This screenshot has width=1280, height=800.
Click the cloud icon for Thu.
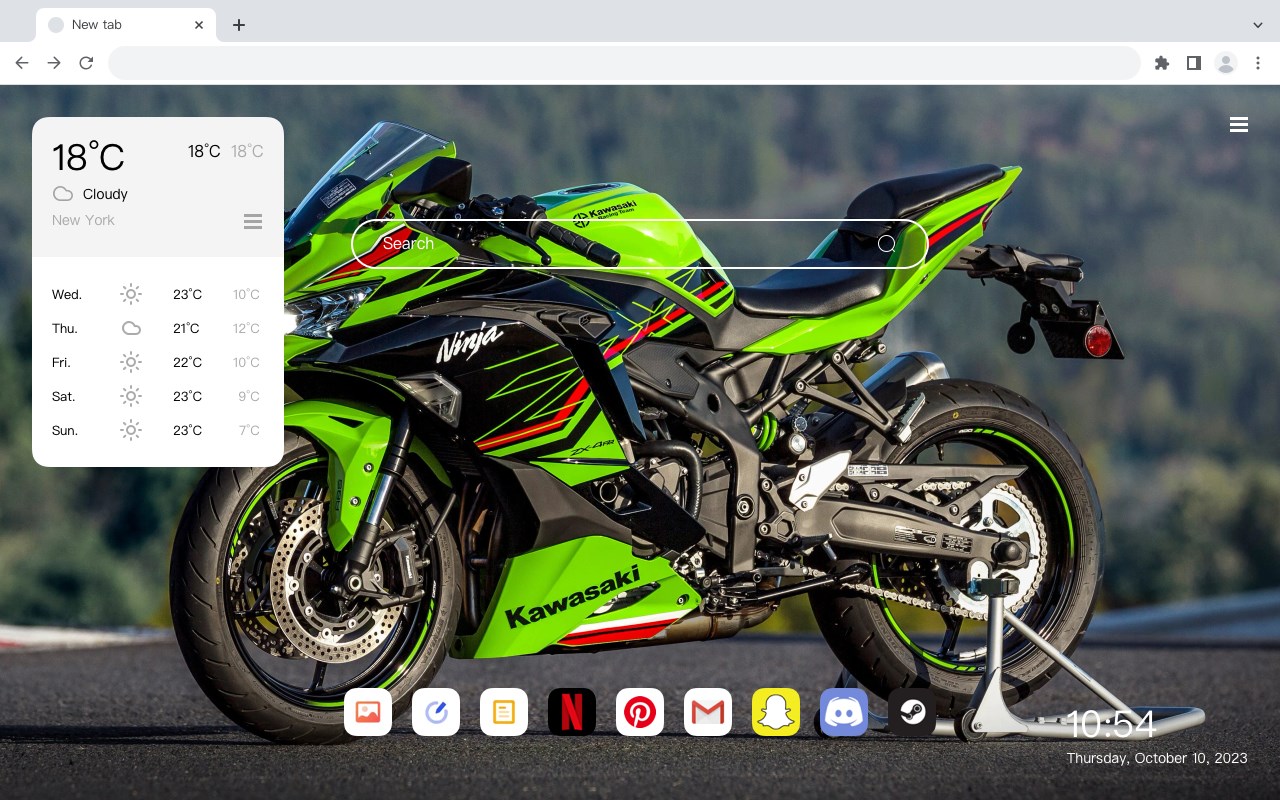pos(131,328)
